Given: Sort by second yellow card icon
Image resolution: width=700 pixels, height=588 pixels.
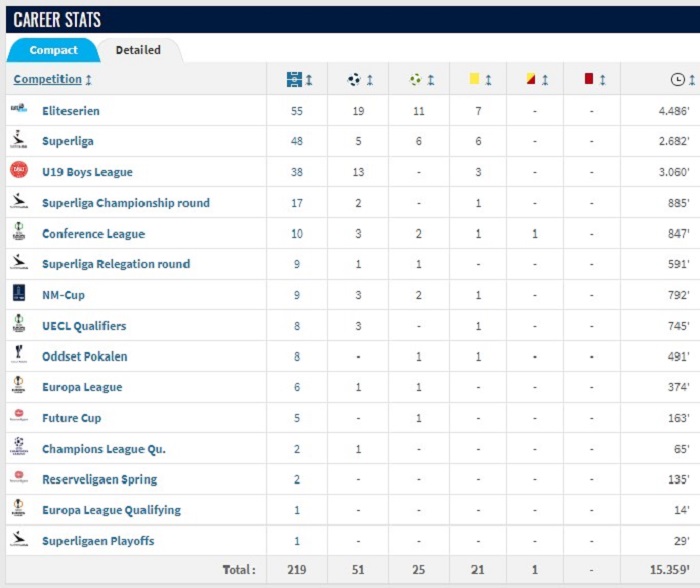Looking at the screenshot, I should click(x=531, y=79).
